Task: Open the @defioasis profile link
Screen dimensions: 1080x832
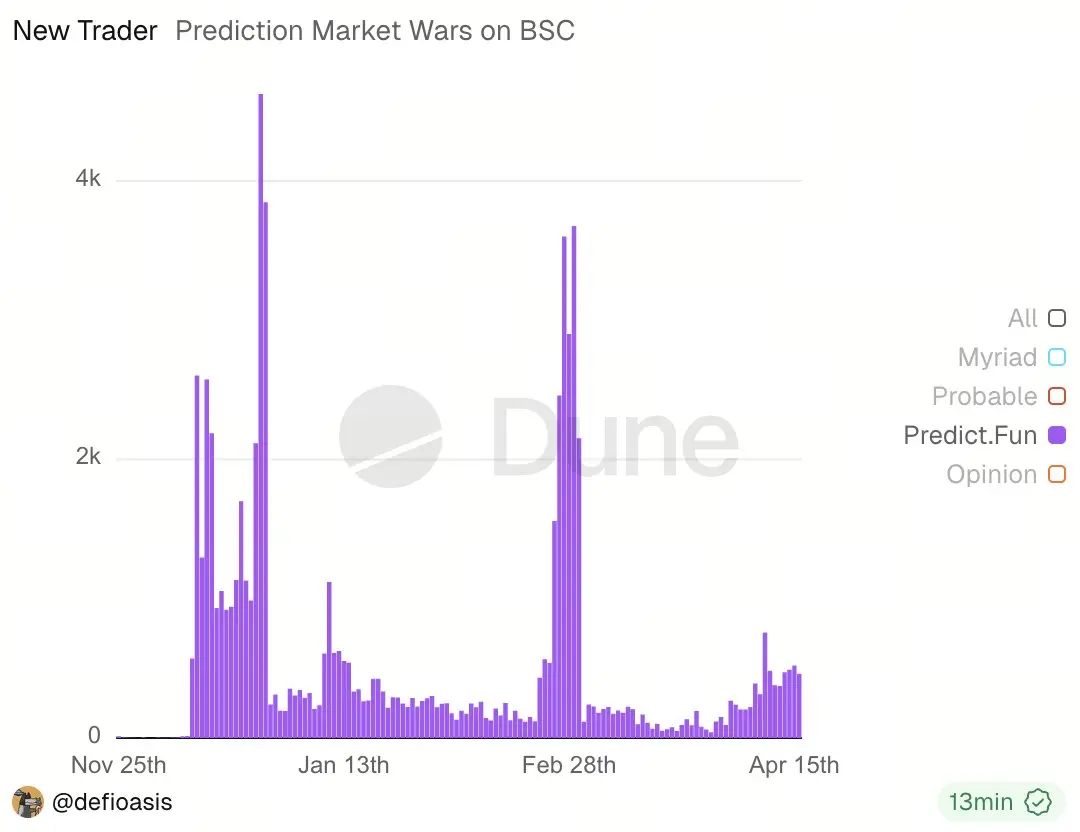Action: point(112,802)
